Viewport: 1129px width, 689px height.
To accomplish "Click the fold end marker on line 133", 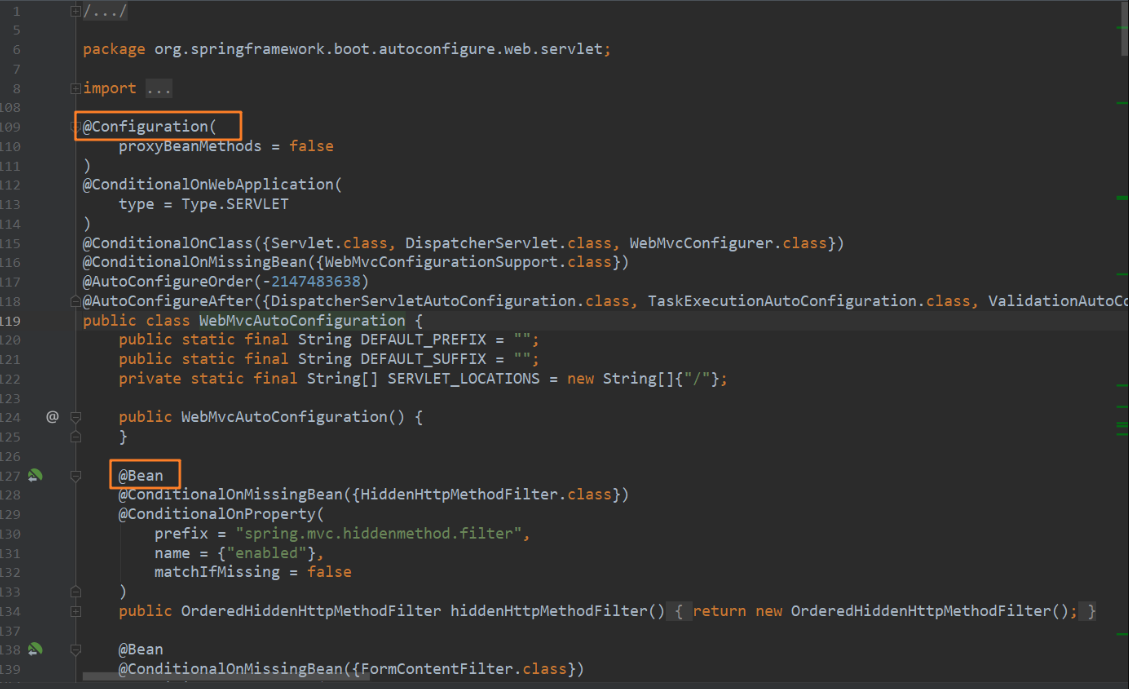I will [76, 592].
